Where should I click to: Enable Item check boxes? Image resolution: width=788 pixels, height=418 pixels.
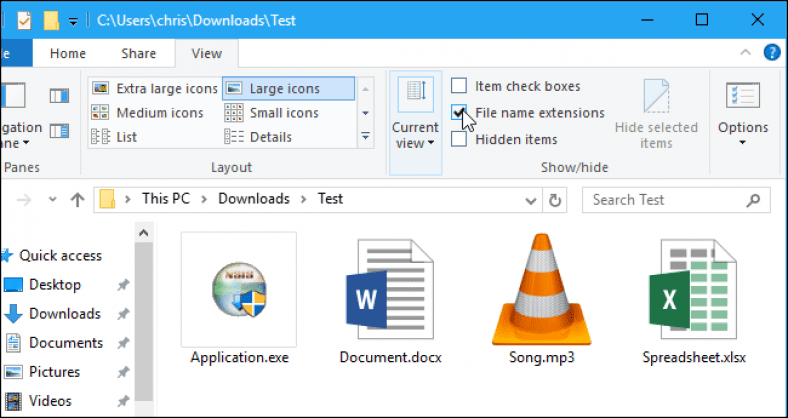click(x=458, y=86)
